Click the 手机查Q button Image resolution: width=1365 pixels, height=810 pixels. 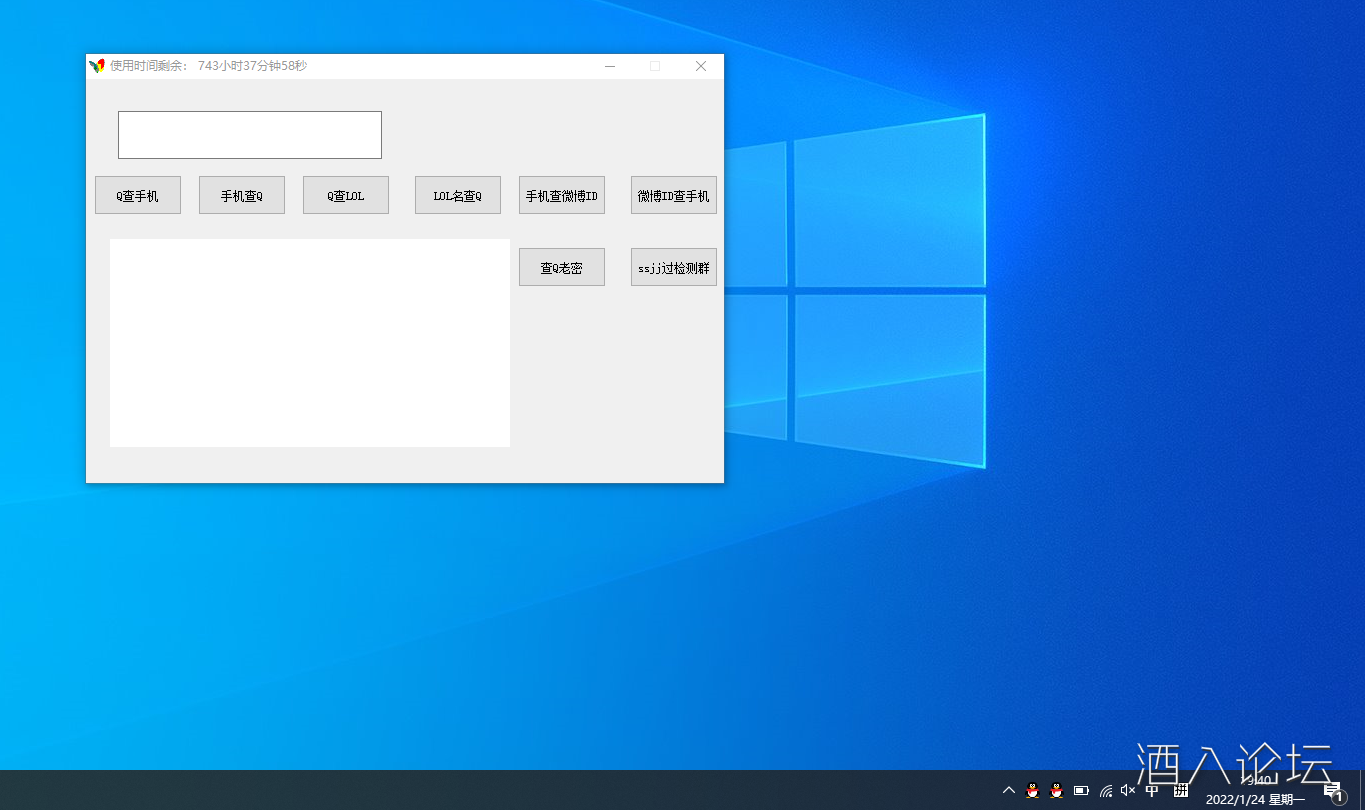pyautogui.click(x=242, y=195)
